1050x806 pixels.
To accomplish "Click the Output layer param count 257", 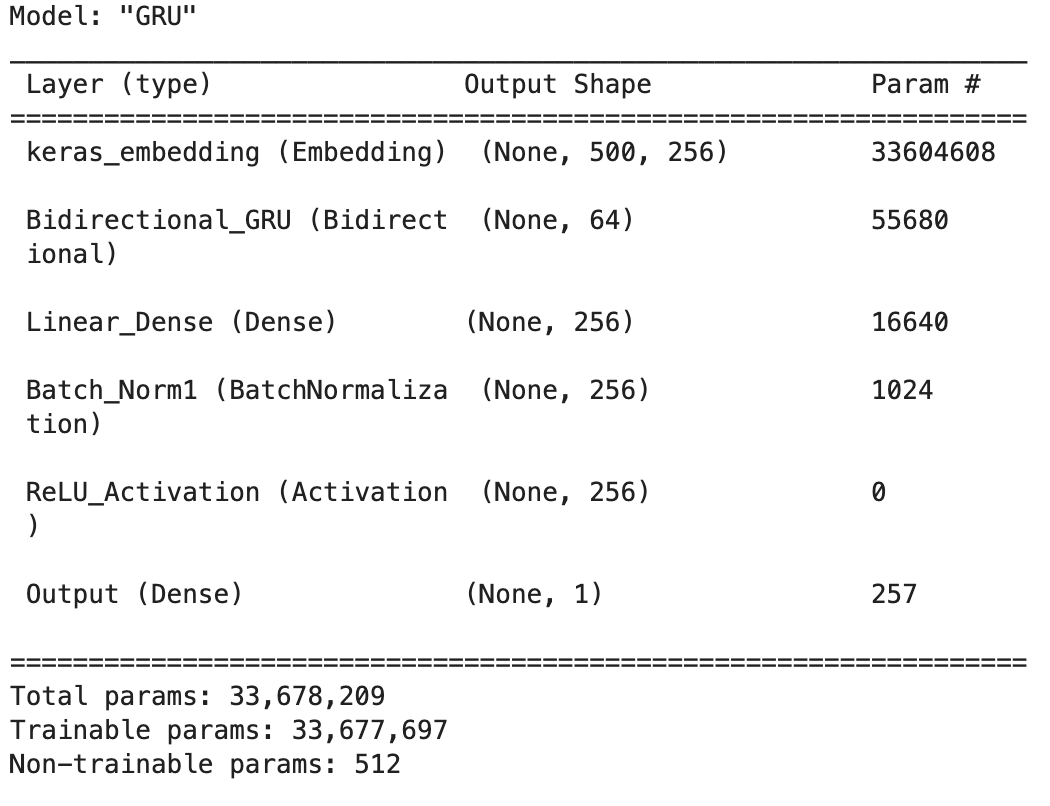I will (x=894, y=594).
